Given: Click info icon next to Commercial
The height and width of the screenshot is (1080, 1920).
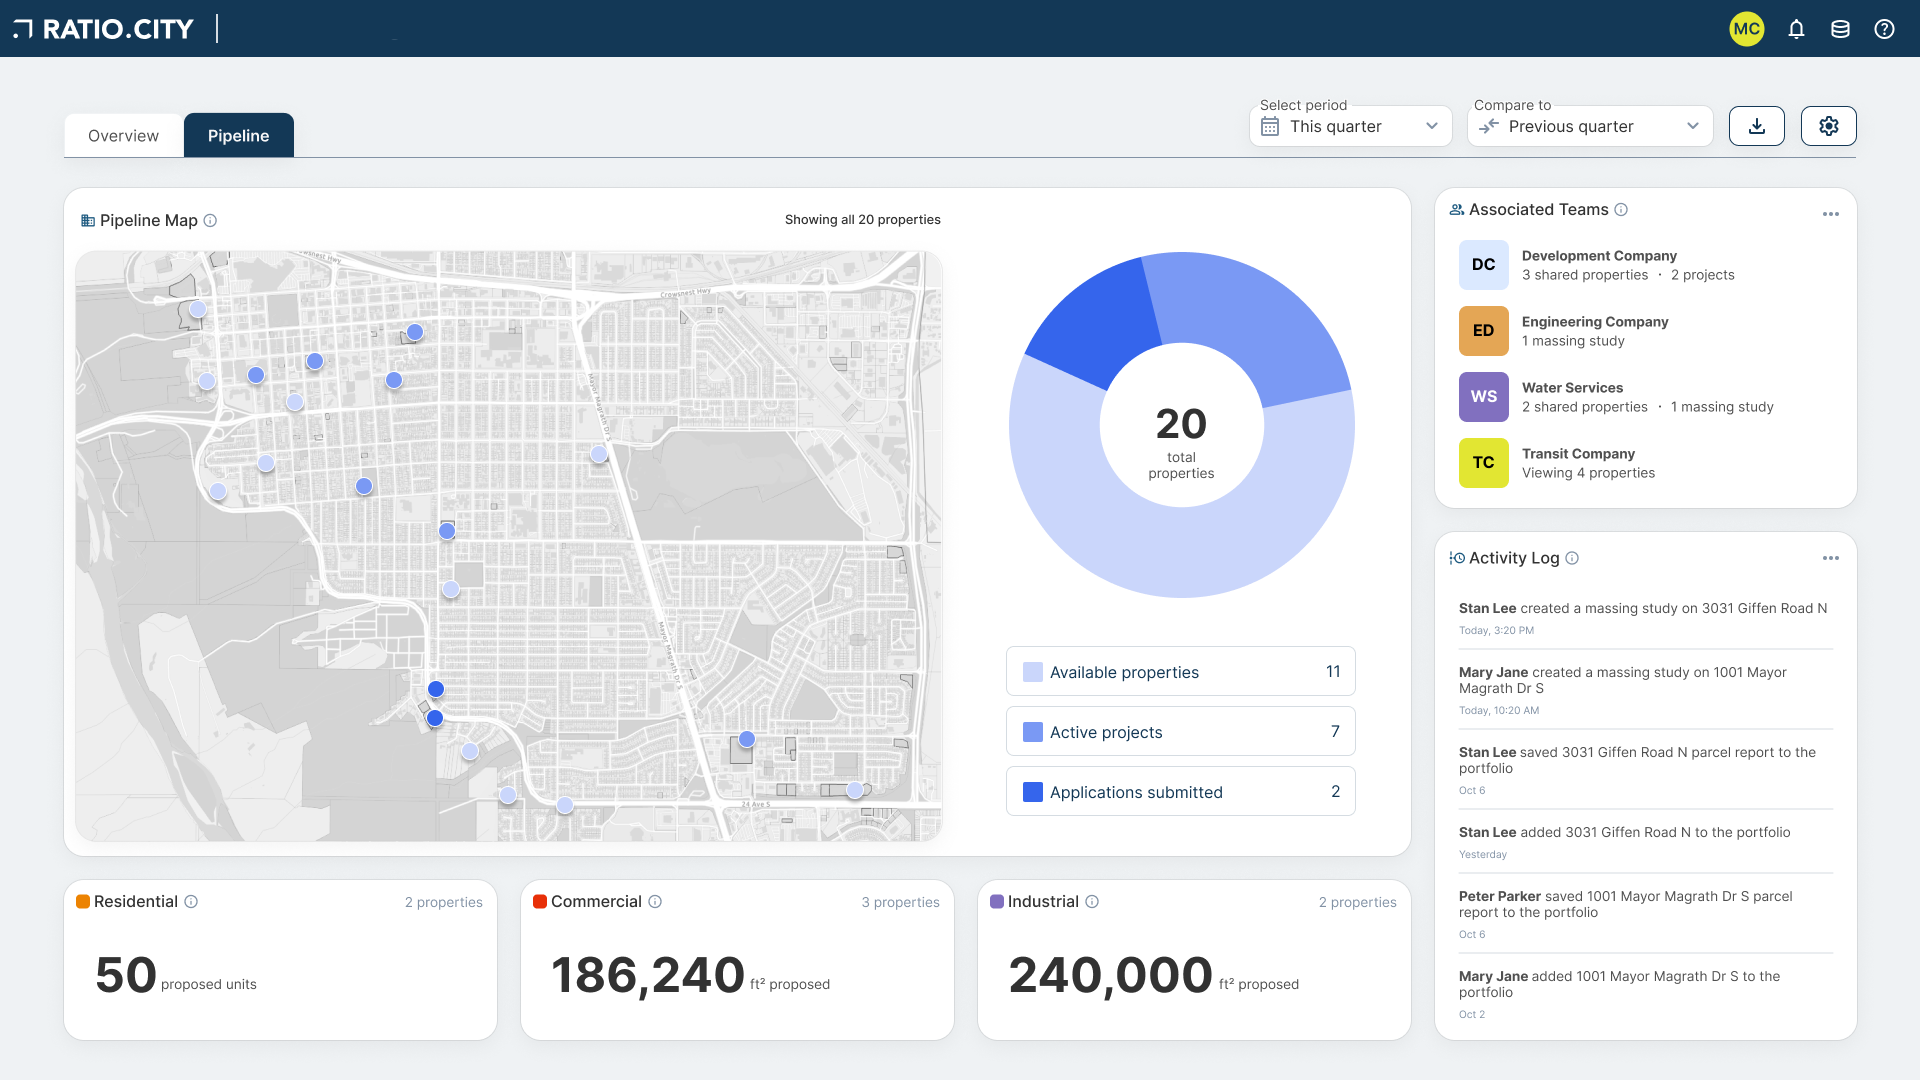Looking at the screenshot, I should coord(655,902).
